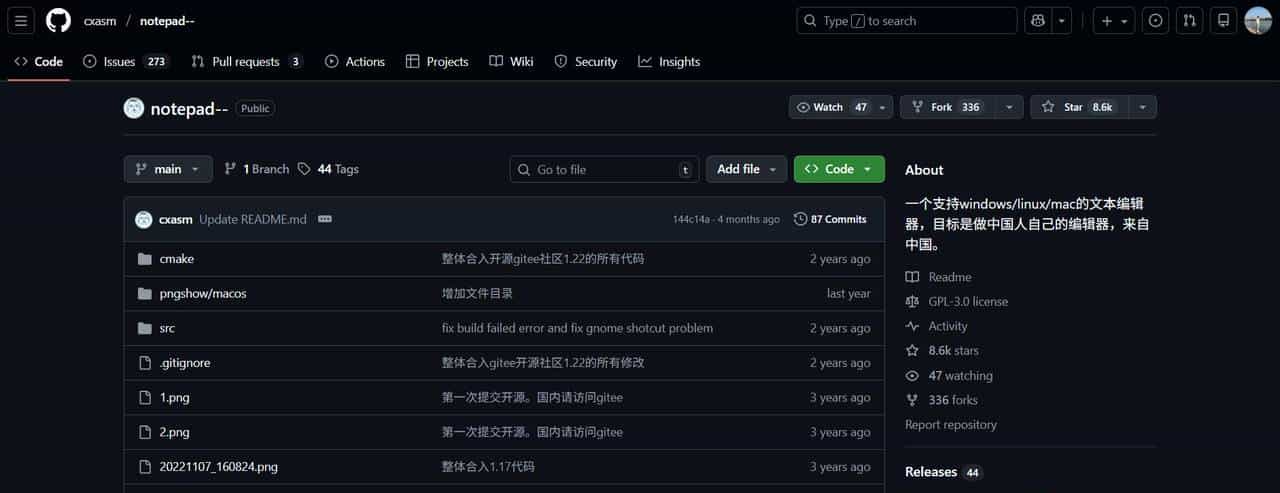Viewport: 1280px width, 493px height.
Task: Expand the Fork dropdown arrow
Action: tap(1009, 107)
